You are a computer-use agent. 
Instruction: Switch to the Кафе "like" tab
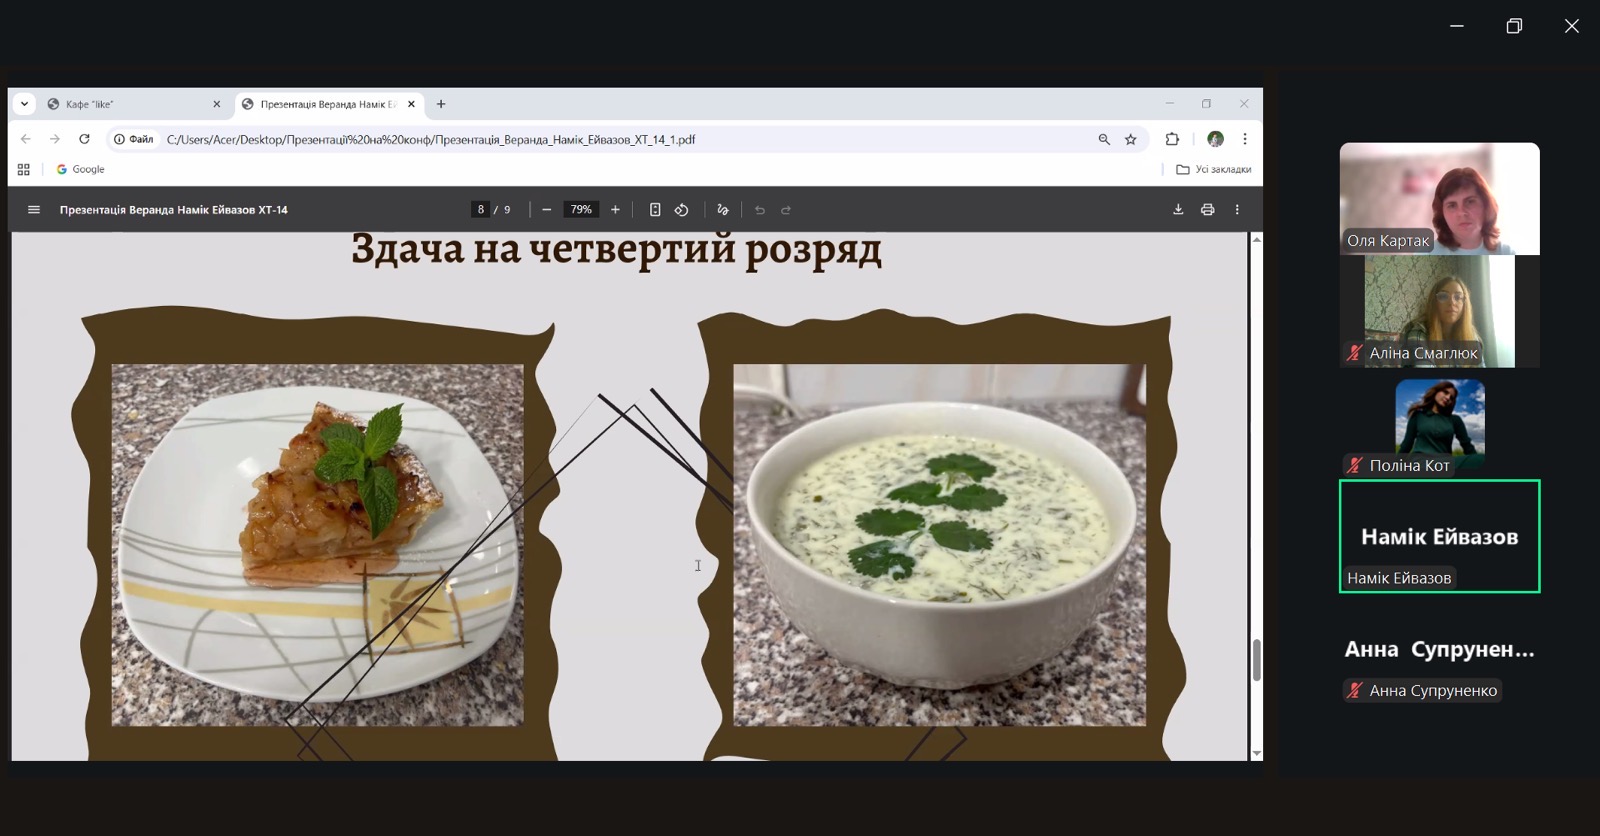tap(130, 104)
